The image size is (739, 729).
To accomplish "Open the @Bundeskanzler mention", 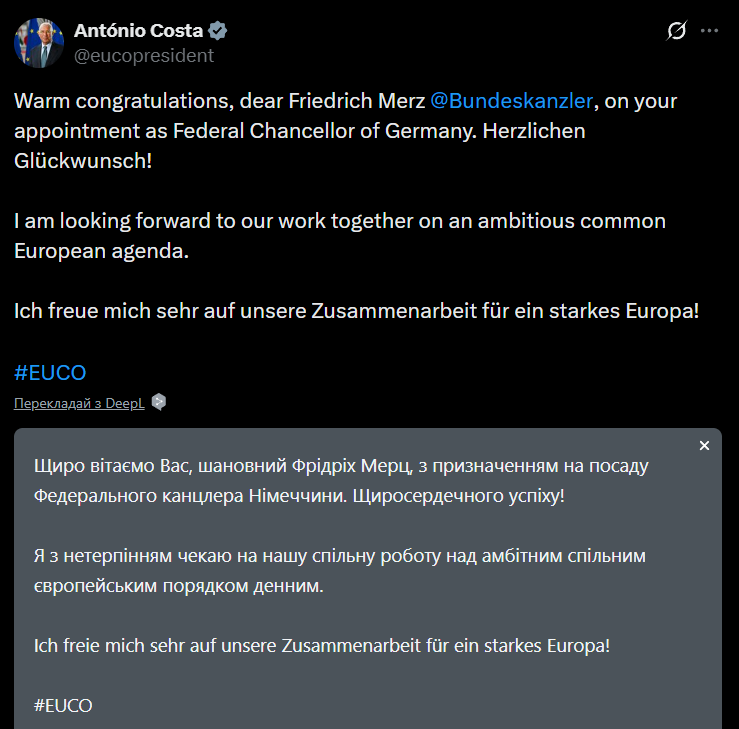I will coord(512,101).
